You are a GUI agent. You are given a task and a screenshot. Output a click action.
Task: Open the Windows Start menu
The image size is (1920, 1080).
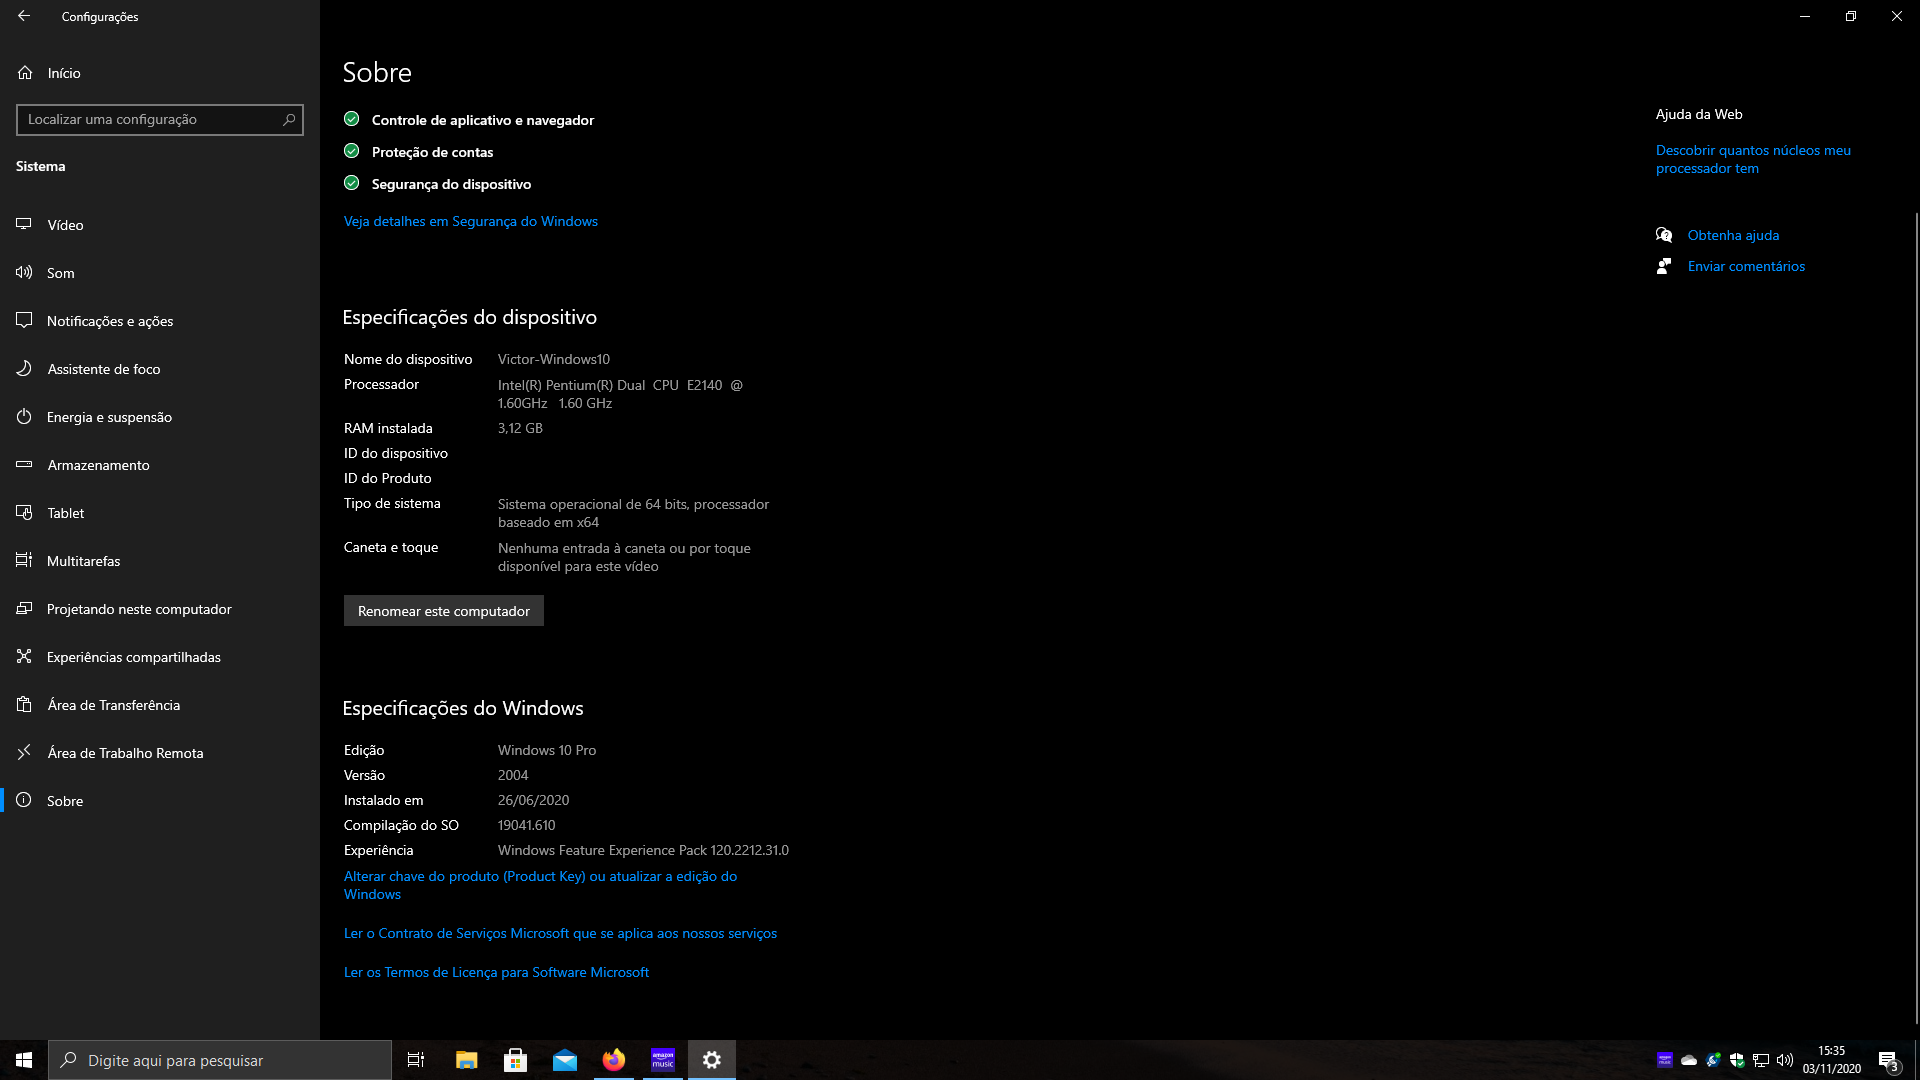pos(24,1060)
